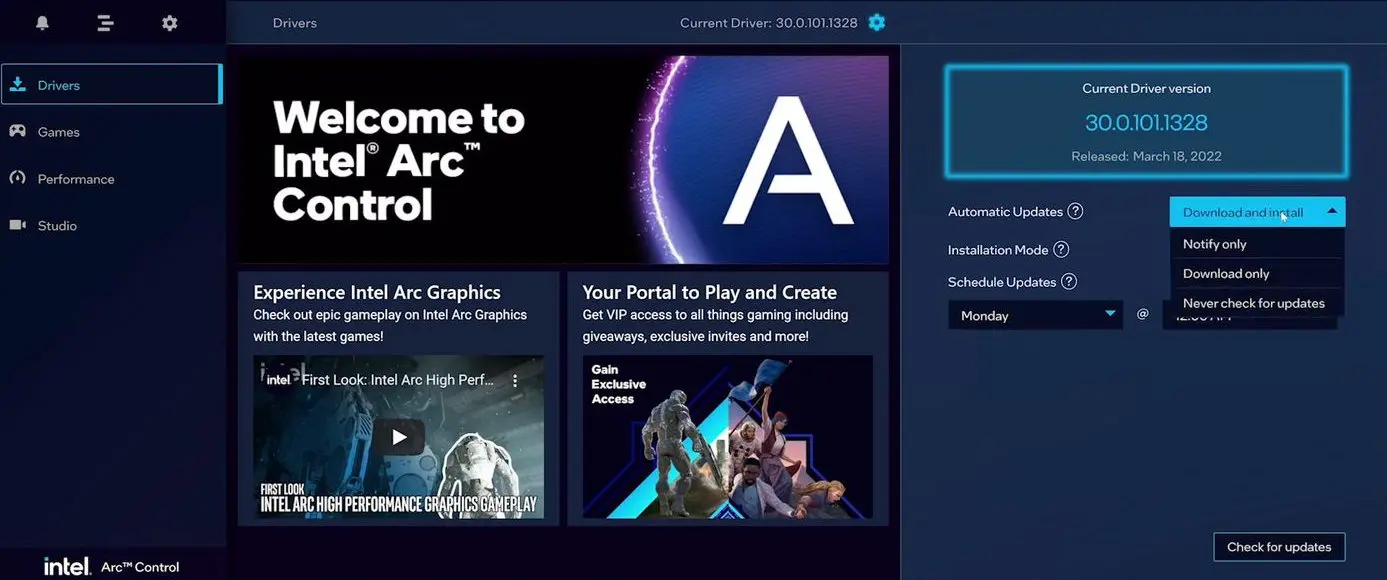Image resolution: width=1387 pixels, height=580 pixels.
Task: Click the Check for updates button
Action: click(1279, 547)
